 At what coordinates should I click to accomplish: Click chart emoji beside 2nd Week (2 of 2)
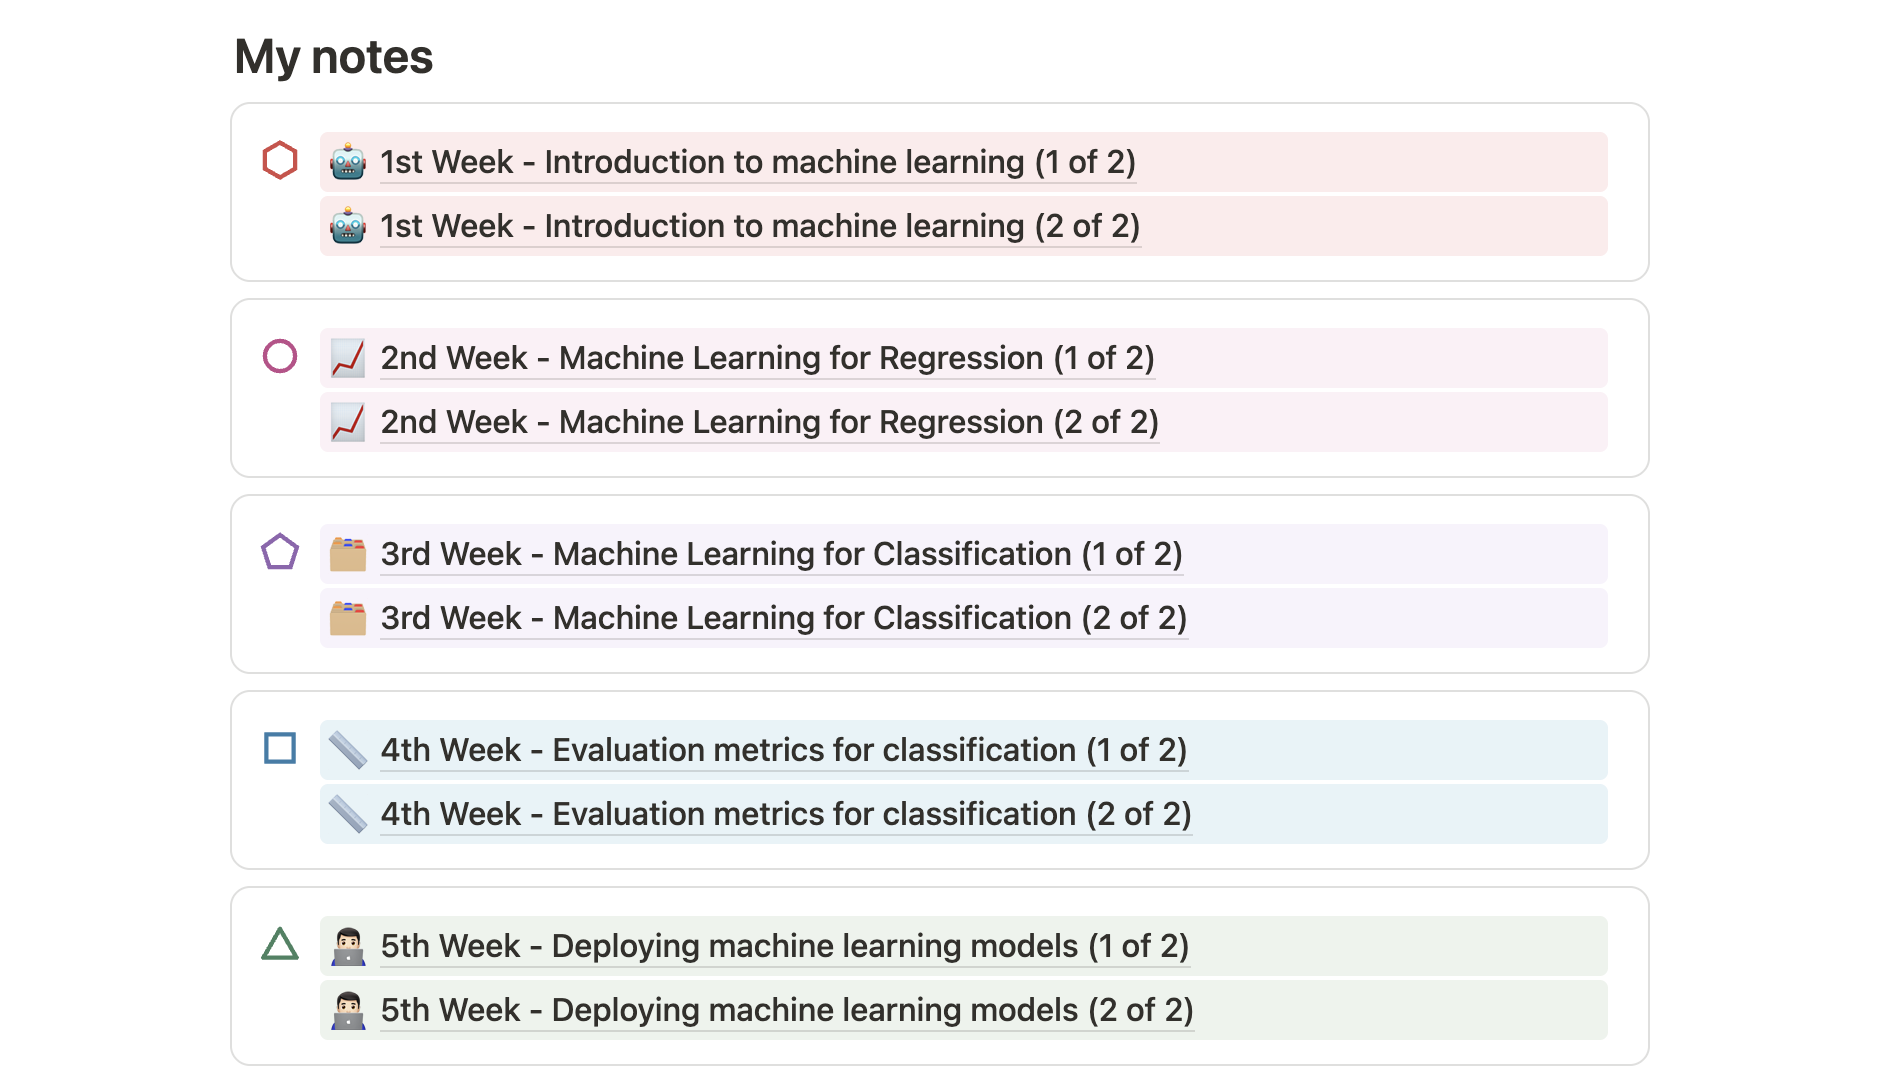click(348, 422)
